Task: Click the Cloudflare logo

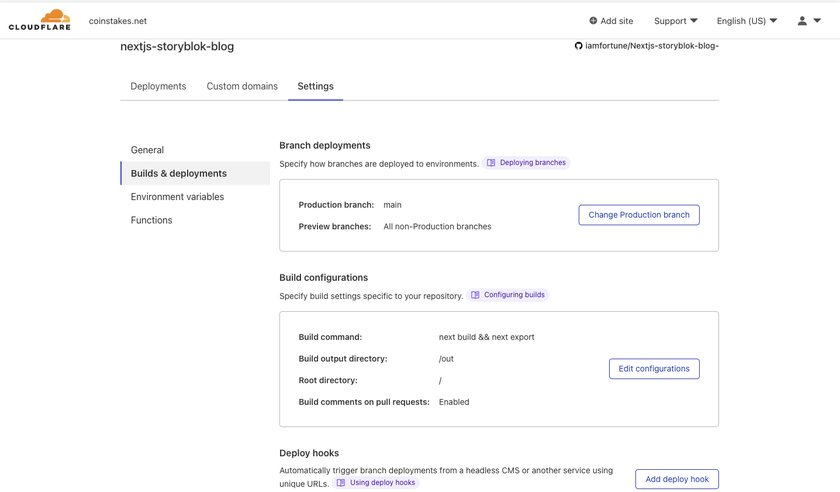Action: (x=40, y=20)
